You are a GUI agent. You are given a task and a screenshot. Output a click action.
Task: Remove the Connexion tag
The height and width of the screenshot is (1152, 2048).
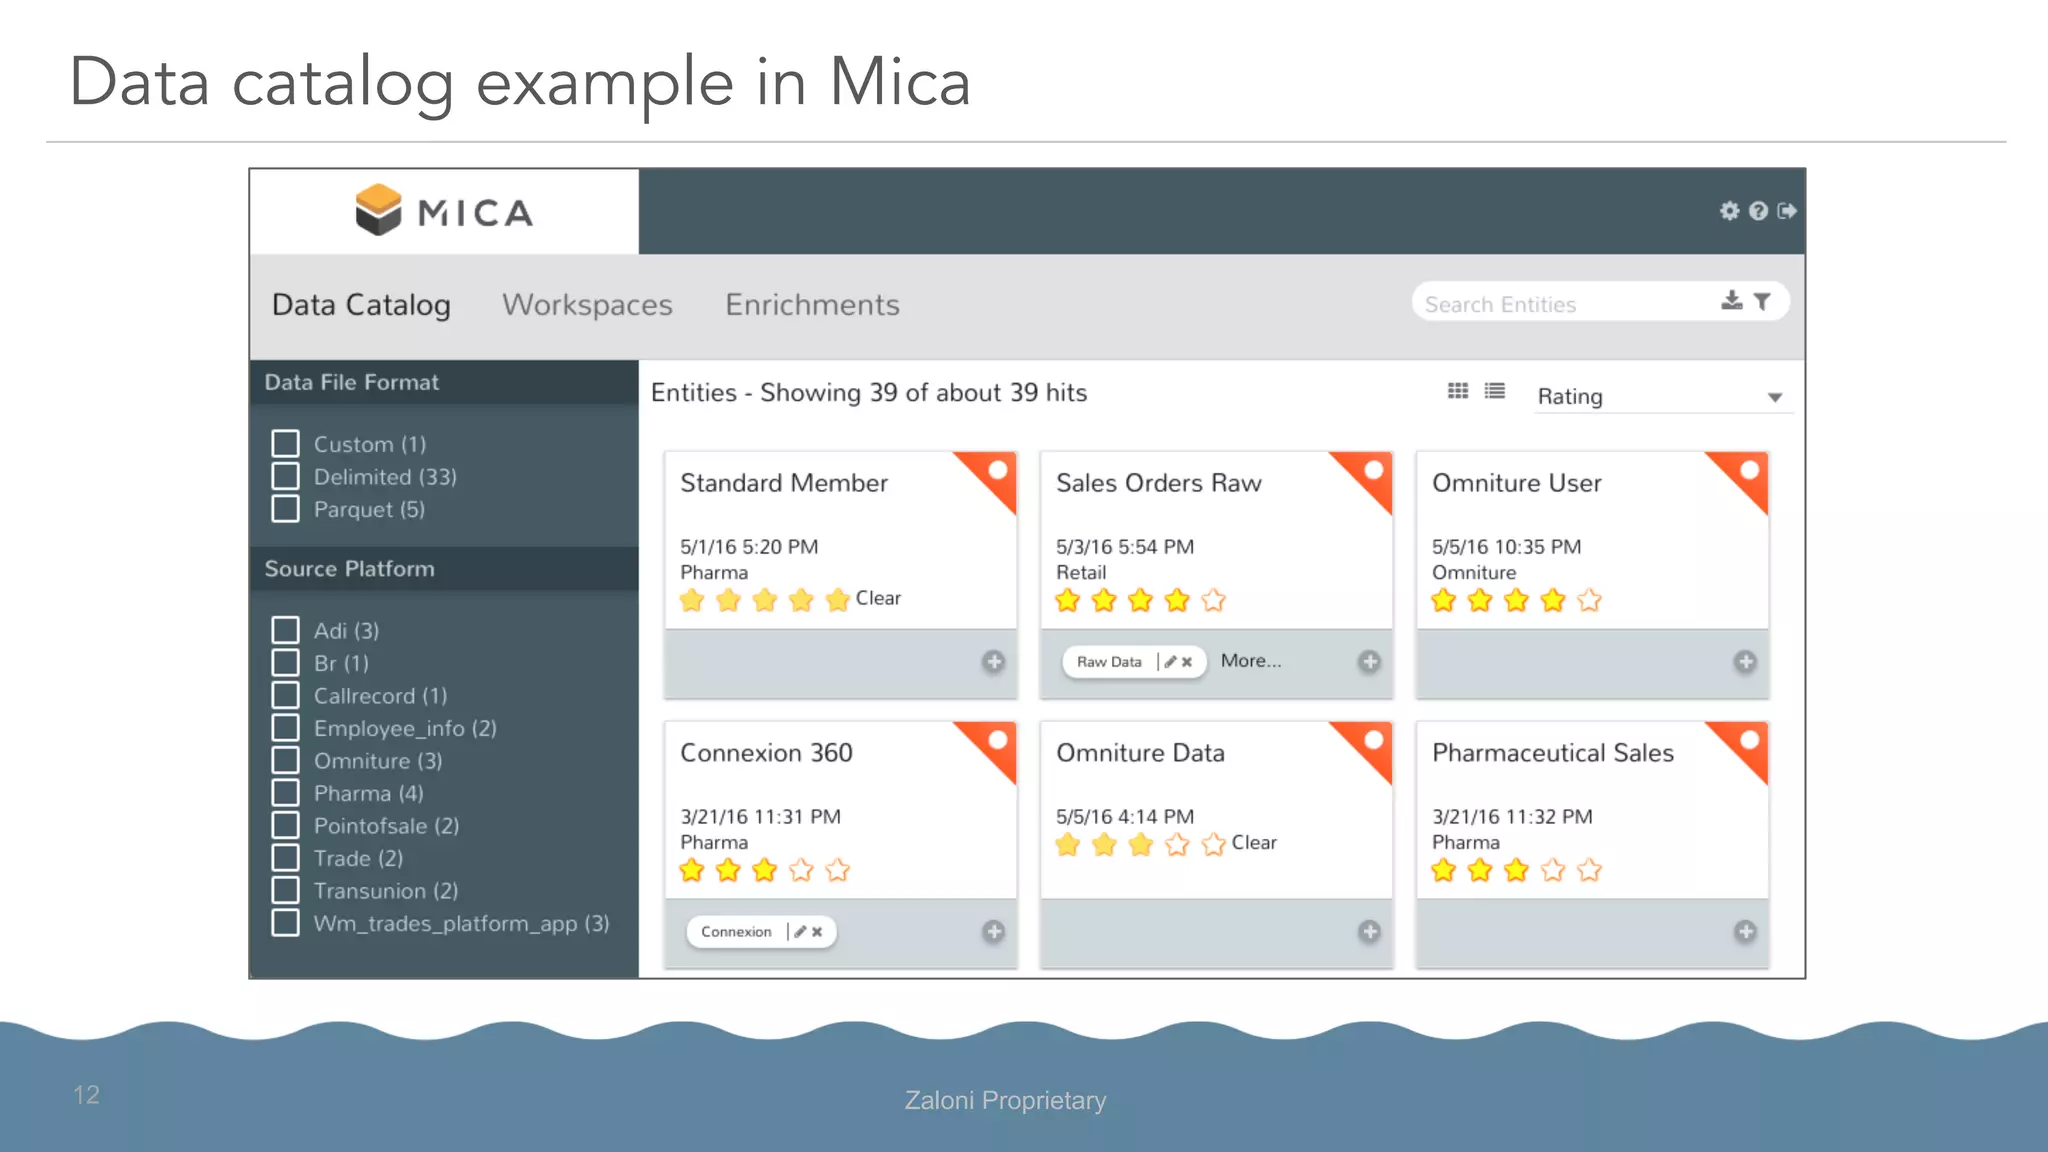click(x=817, y=932)
